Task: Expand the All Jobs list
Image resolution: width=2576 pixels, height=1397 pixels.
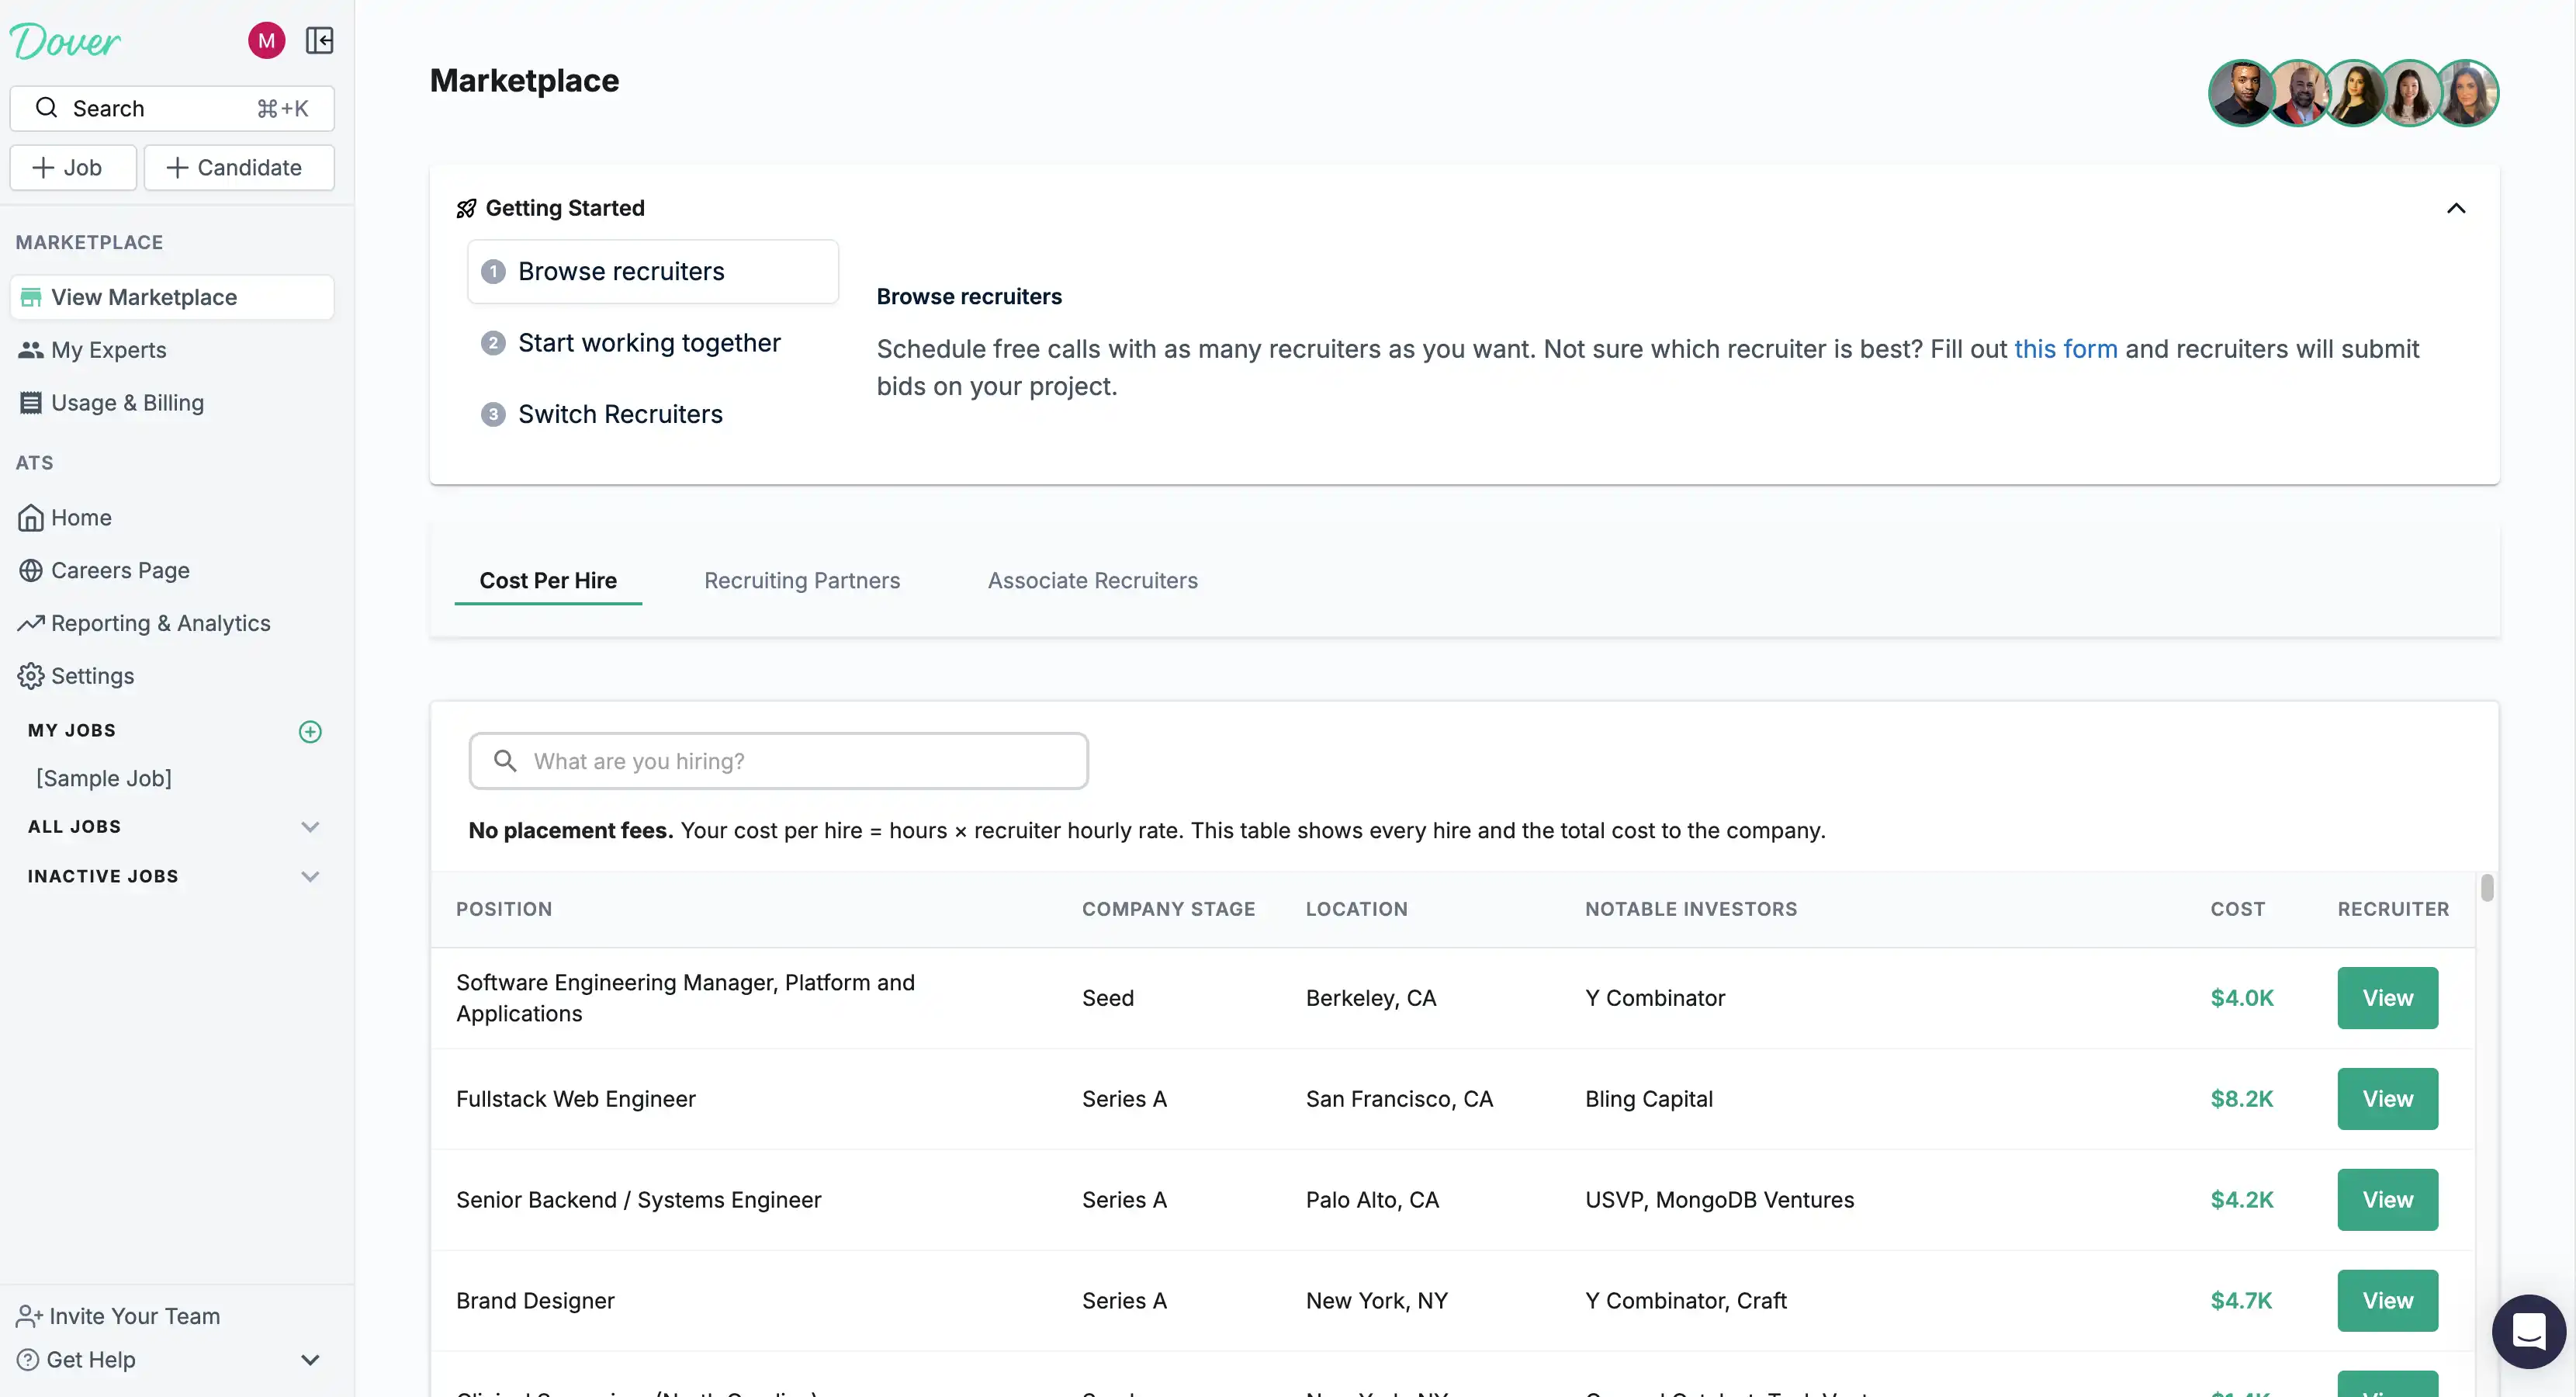Action: coord(310,827)
